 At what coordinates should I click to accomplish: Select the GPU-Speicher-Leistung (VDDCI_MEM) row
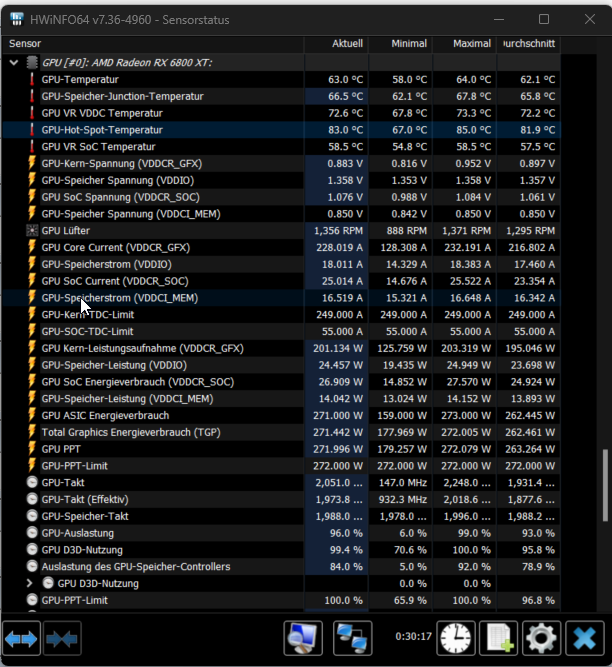point(281,399)
